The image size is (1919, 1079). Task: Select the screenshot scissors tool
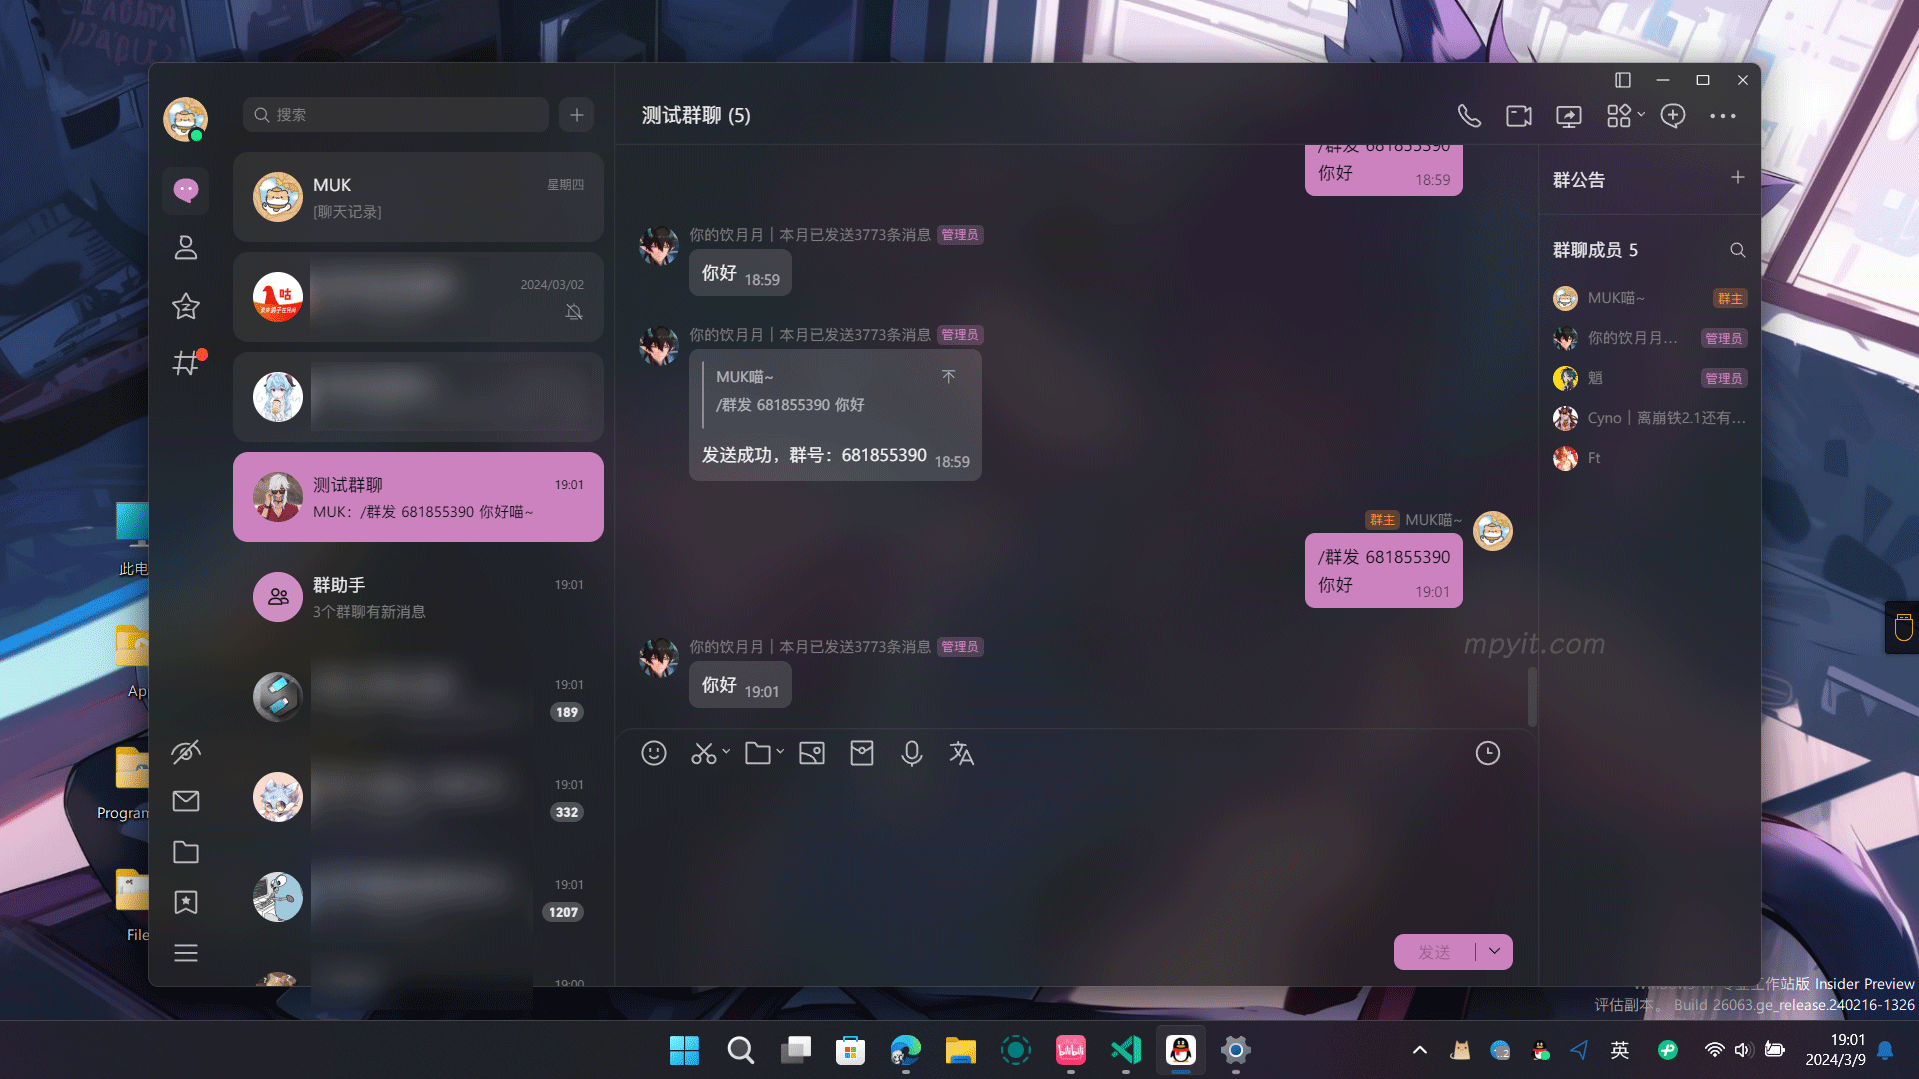point(704,753)
